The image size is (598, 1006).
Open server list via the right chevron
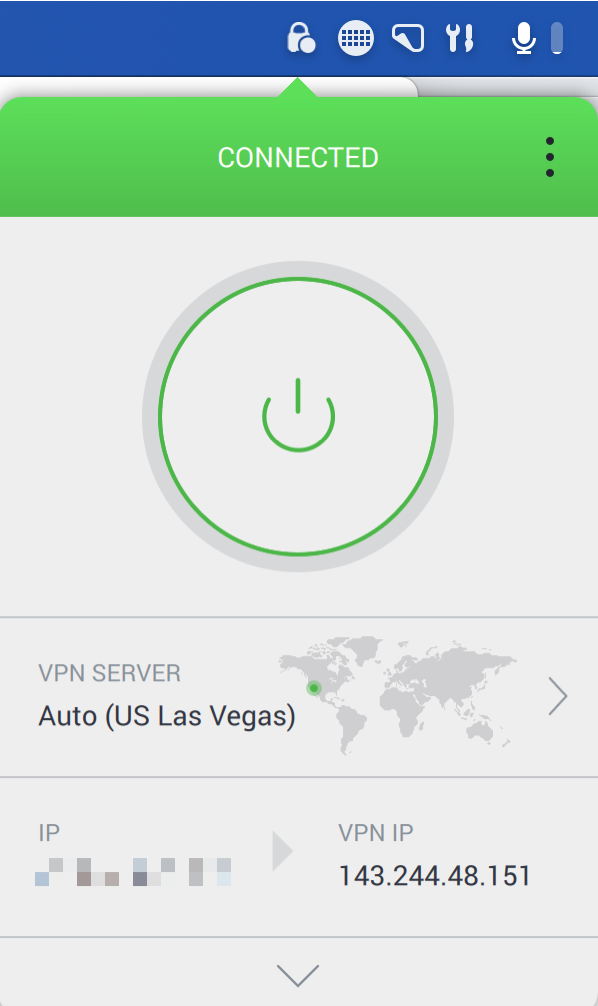tap(558, 696)
